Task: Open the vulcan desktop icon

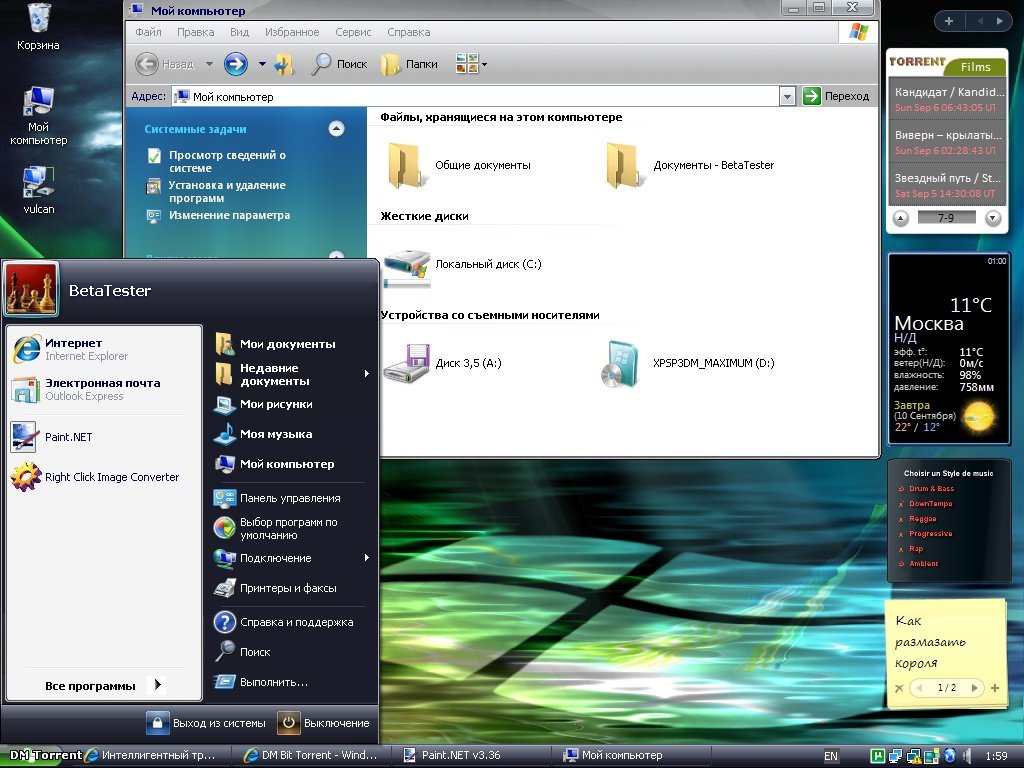Action: [39, 190]
